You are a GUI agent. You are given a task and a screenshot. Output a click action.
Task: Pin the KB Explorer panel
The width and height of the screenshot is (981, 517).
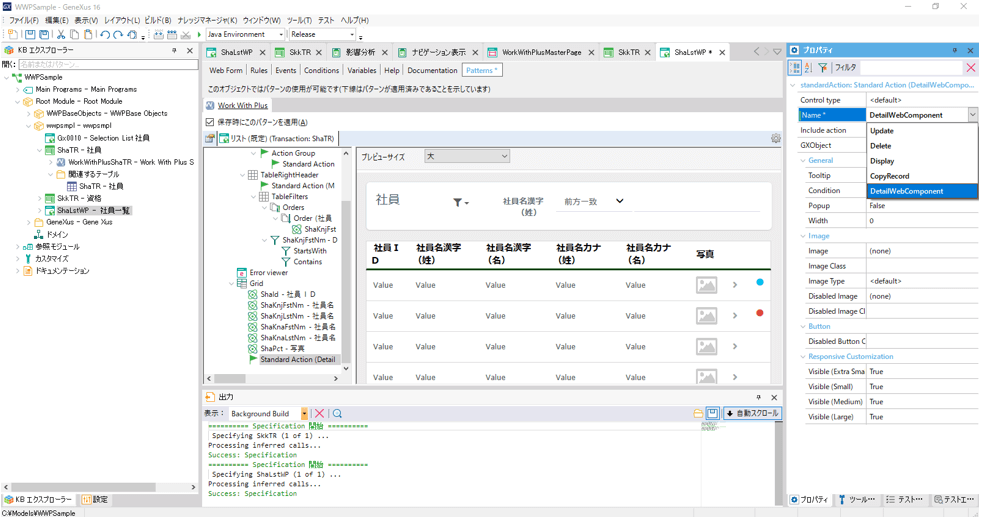175,50
